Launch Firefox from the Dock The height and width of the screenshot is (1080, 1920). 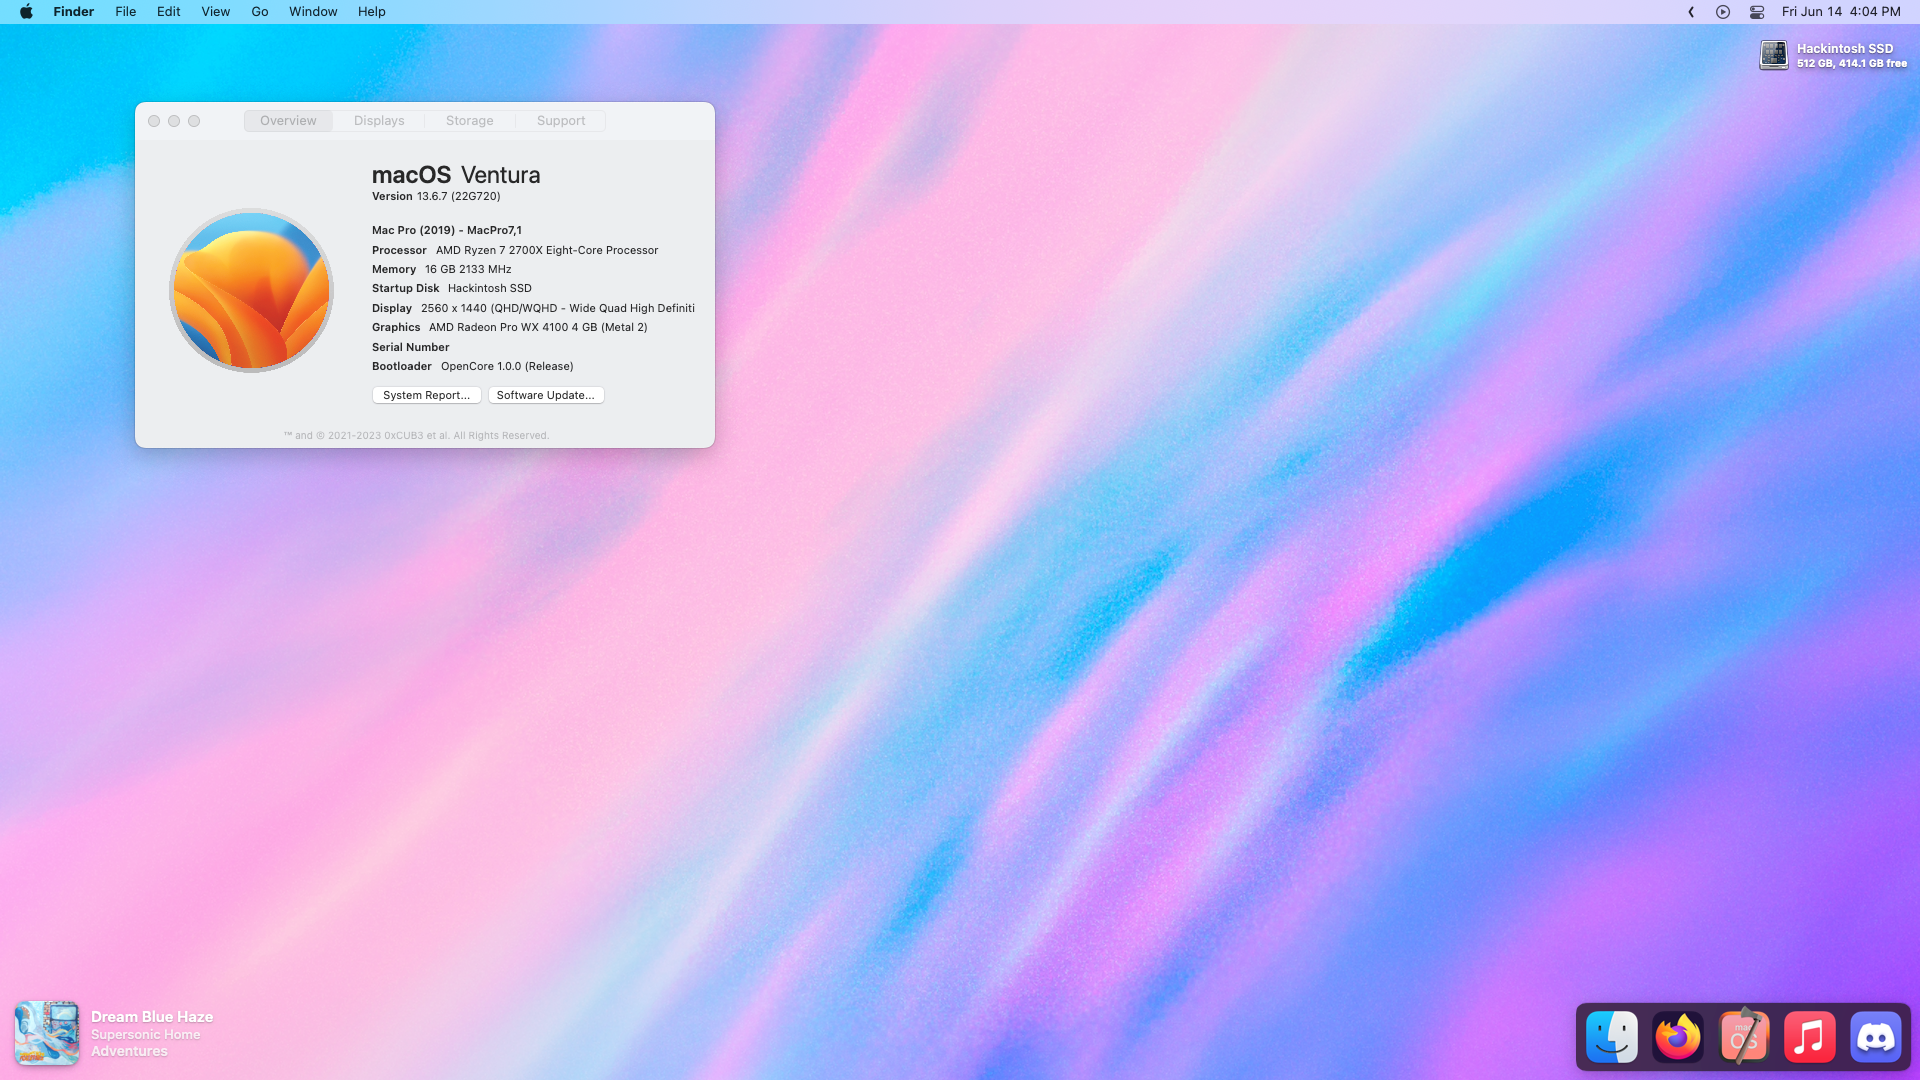pyautogui.click(x=1678, y=1037)
